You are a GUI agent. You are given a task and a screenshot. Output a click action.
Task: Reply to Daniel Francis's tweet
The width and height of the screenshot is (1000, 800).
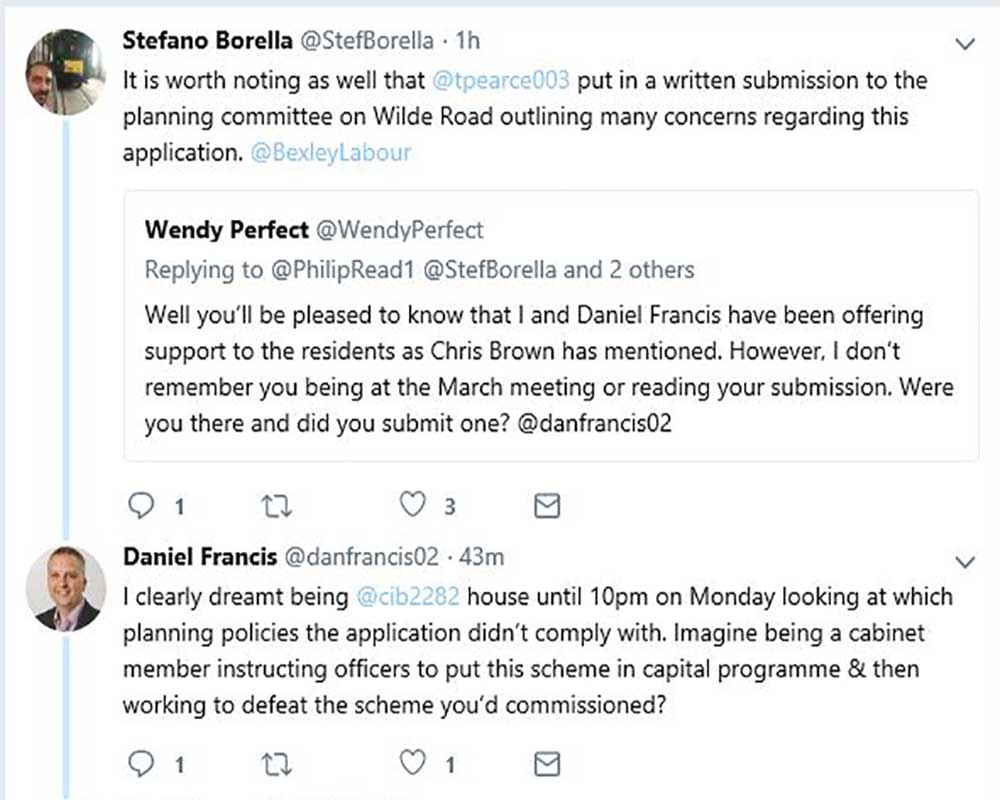point(143,765)
